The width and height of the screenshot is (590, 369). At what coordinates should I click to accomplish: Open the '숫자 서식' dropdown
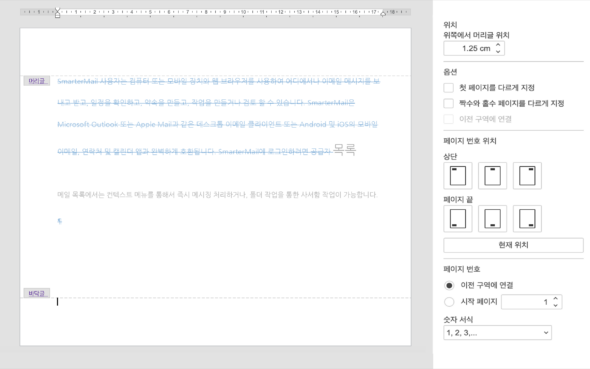click(497, 333)
